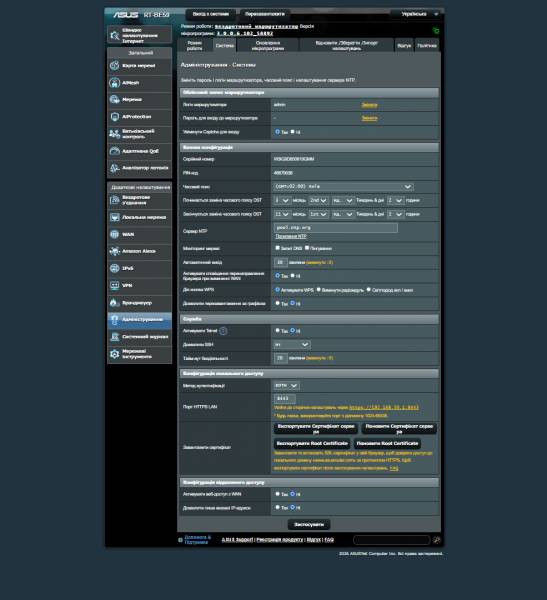This screenshot has height=600, width=547.
Task: Open DST end week '1st' dropdown
Action: tap(318, 214)
